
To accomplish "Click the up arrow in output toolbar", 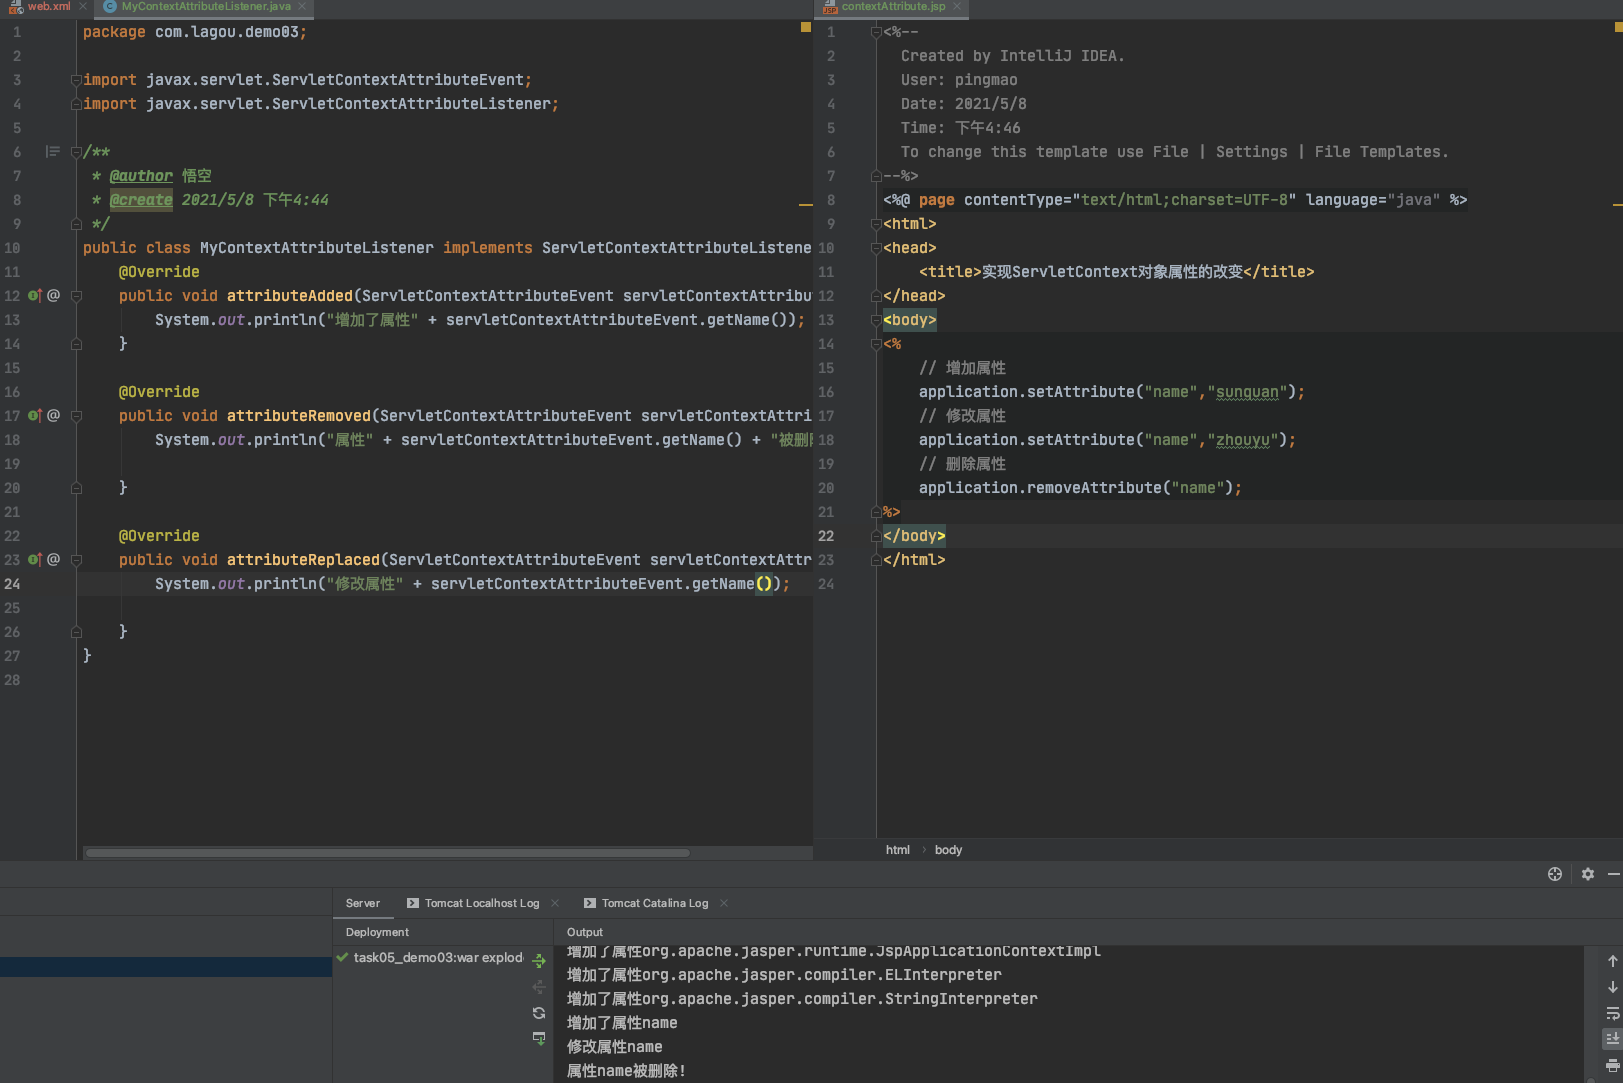I will click(1612, 961).
